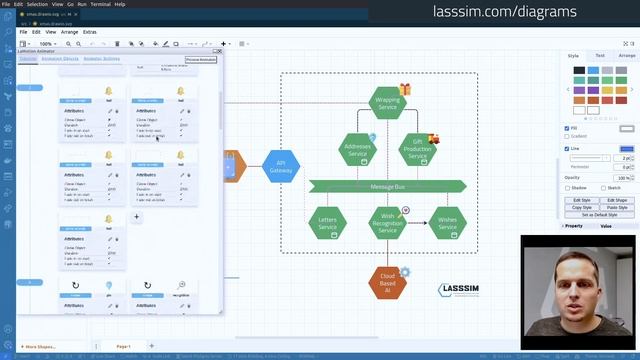
Task: Select the gear icon on Cloud Based AI
Action: [405, 272]
